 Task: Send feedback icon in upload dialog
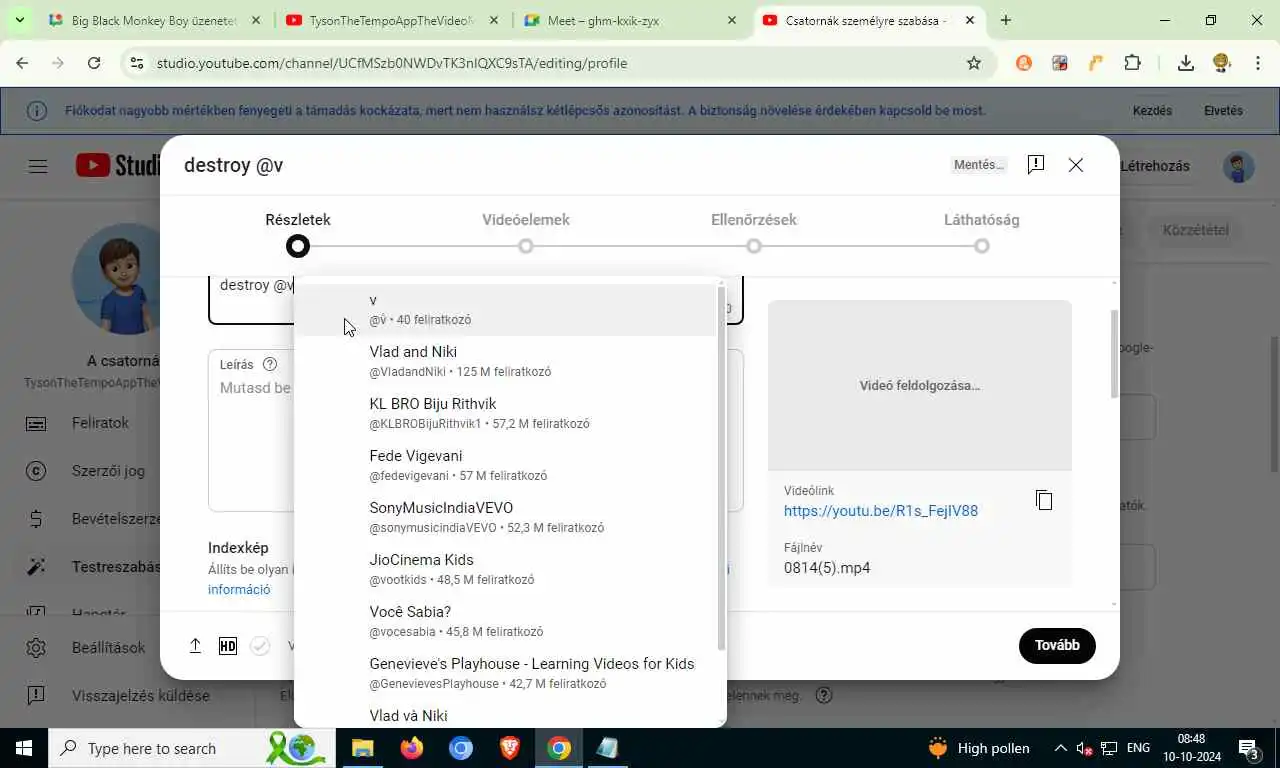1036,165
